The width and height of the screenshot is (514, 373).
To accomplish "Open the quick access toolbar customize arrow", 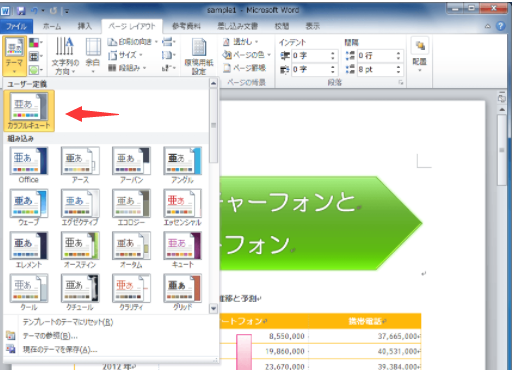I will tap(66, 11).
